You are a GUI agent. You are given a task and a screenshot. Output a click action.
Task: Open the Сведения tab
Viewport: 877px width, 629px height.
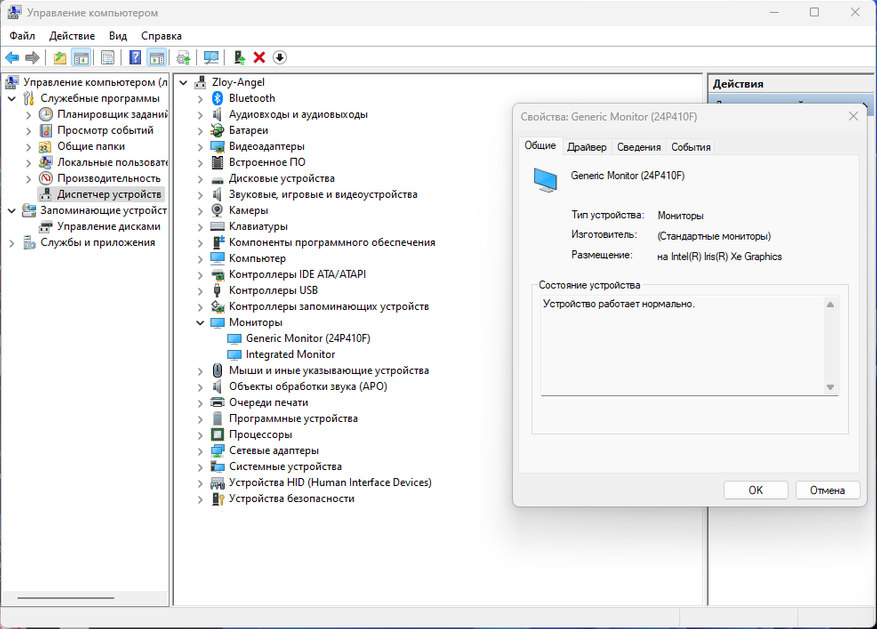(638, 147)
